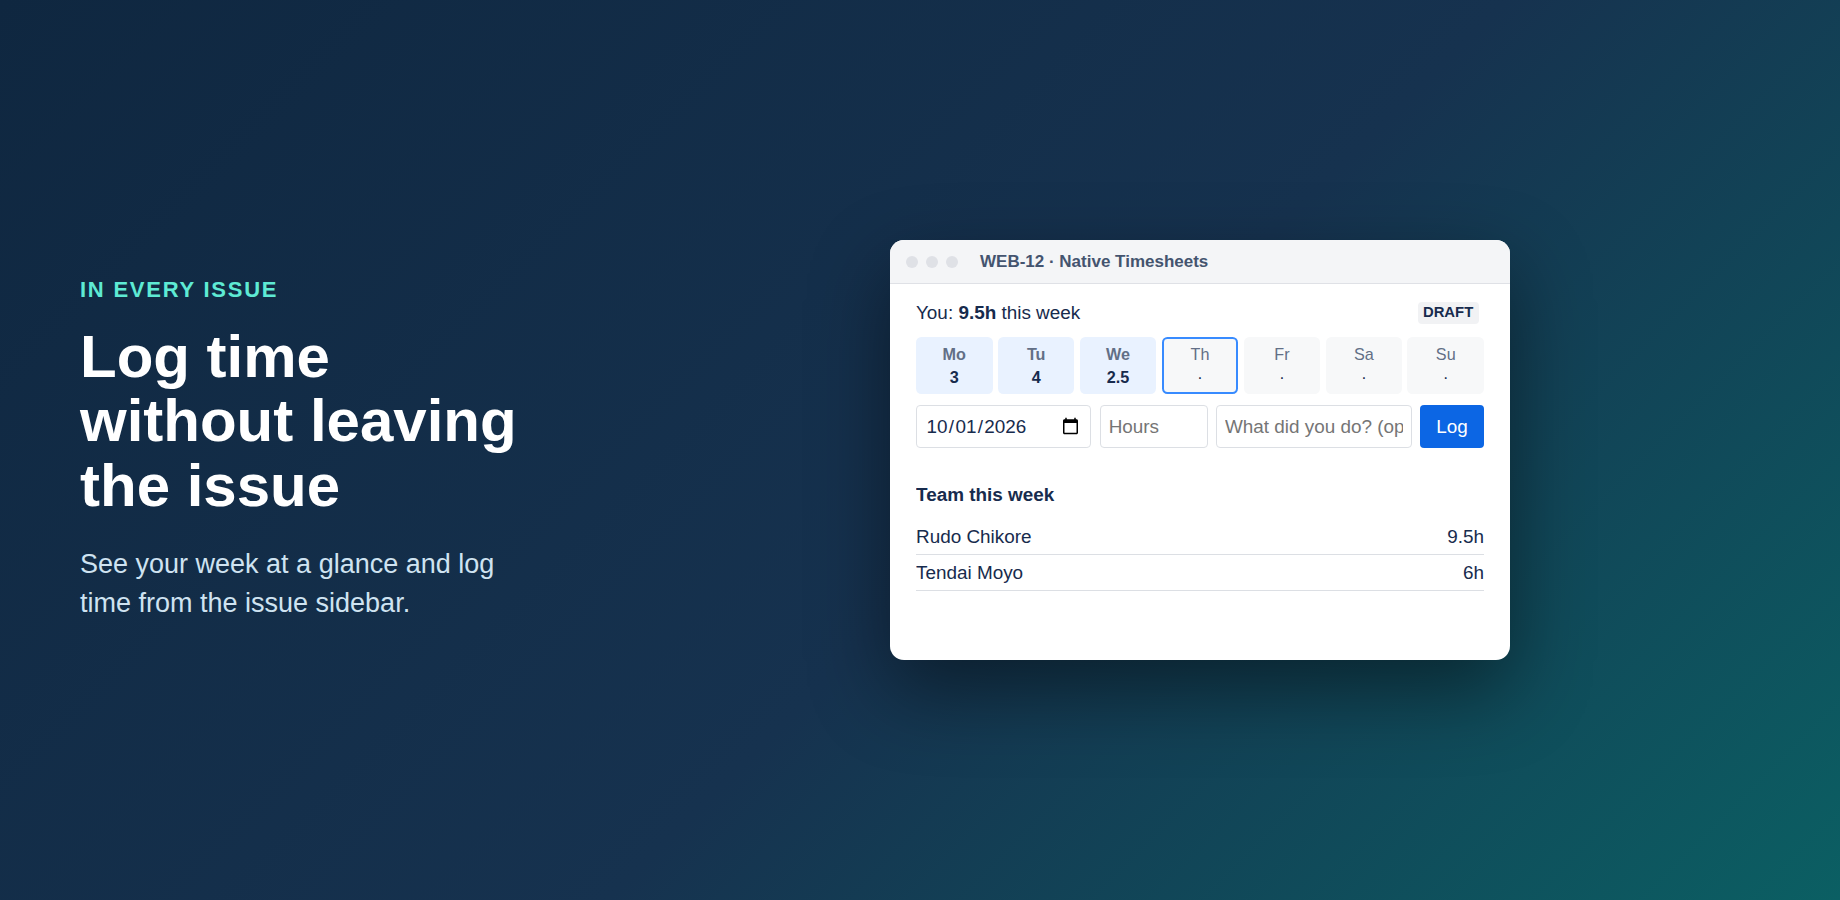Click the 'Log time without leaving the issue' headline
The width and height of the screenshot is (1840, 900).
point(298,421)
